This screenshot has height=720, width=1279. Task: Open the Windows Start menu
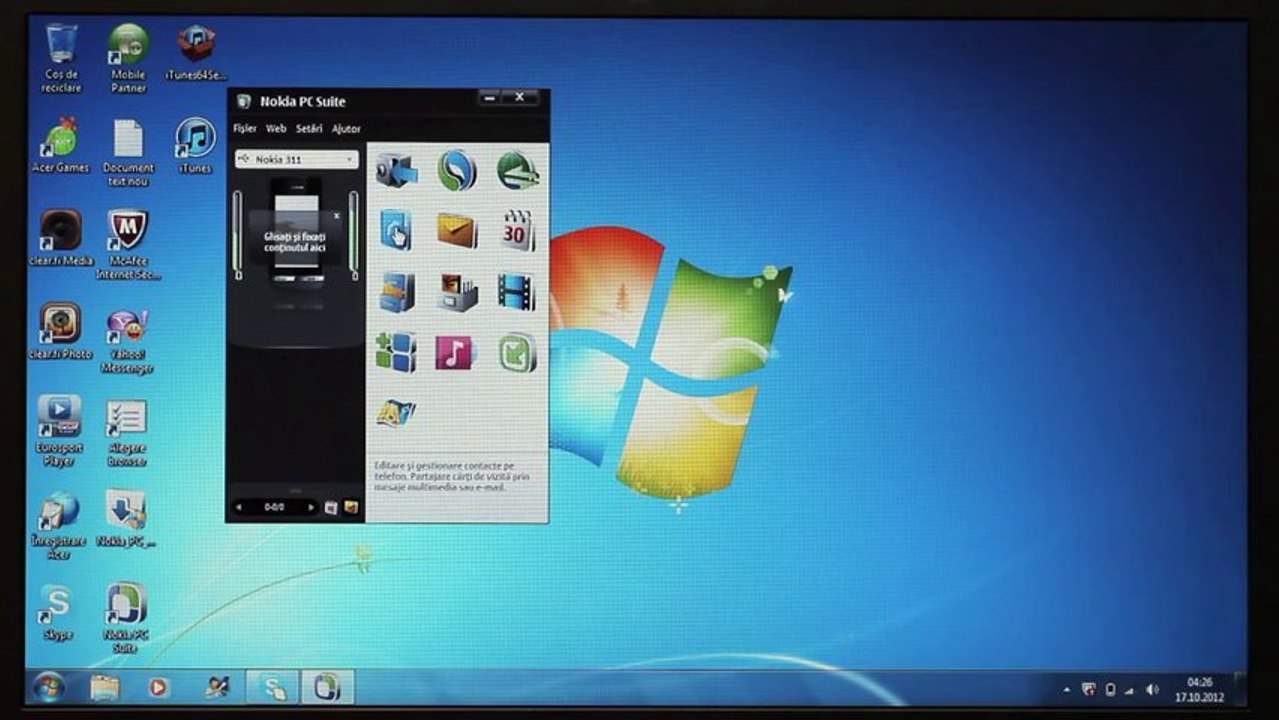click(x=48, y=687)
